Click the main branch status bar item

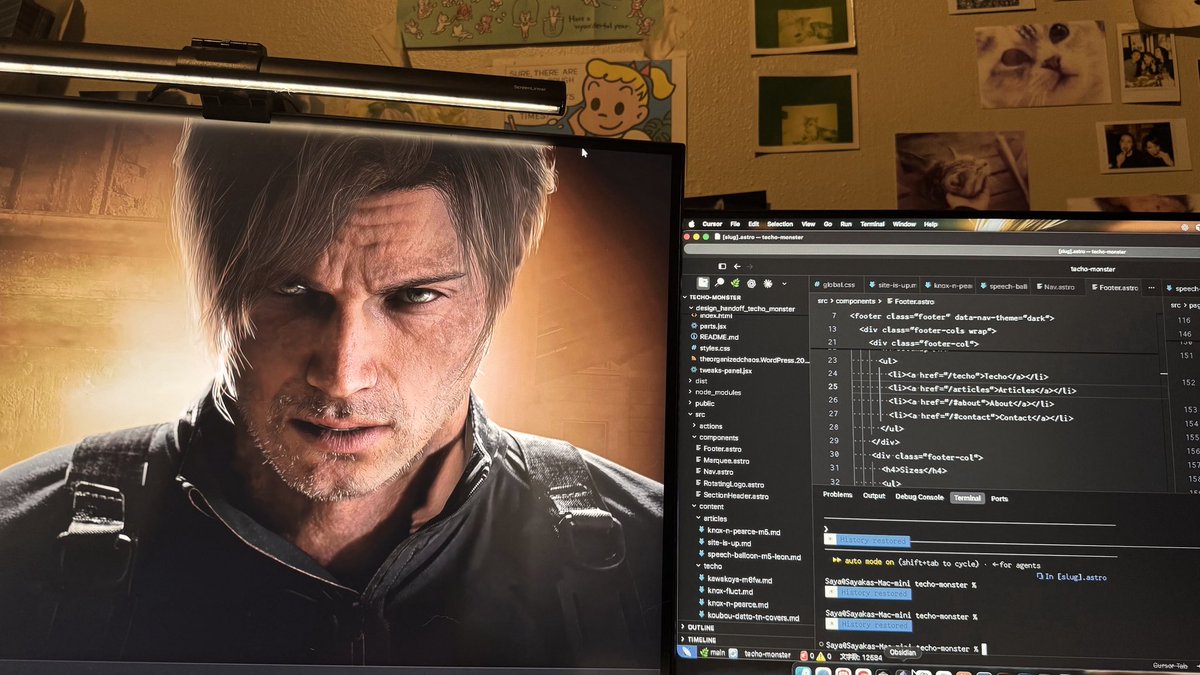pyautogui.click(x=712, y=653)
